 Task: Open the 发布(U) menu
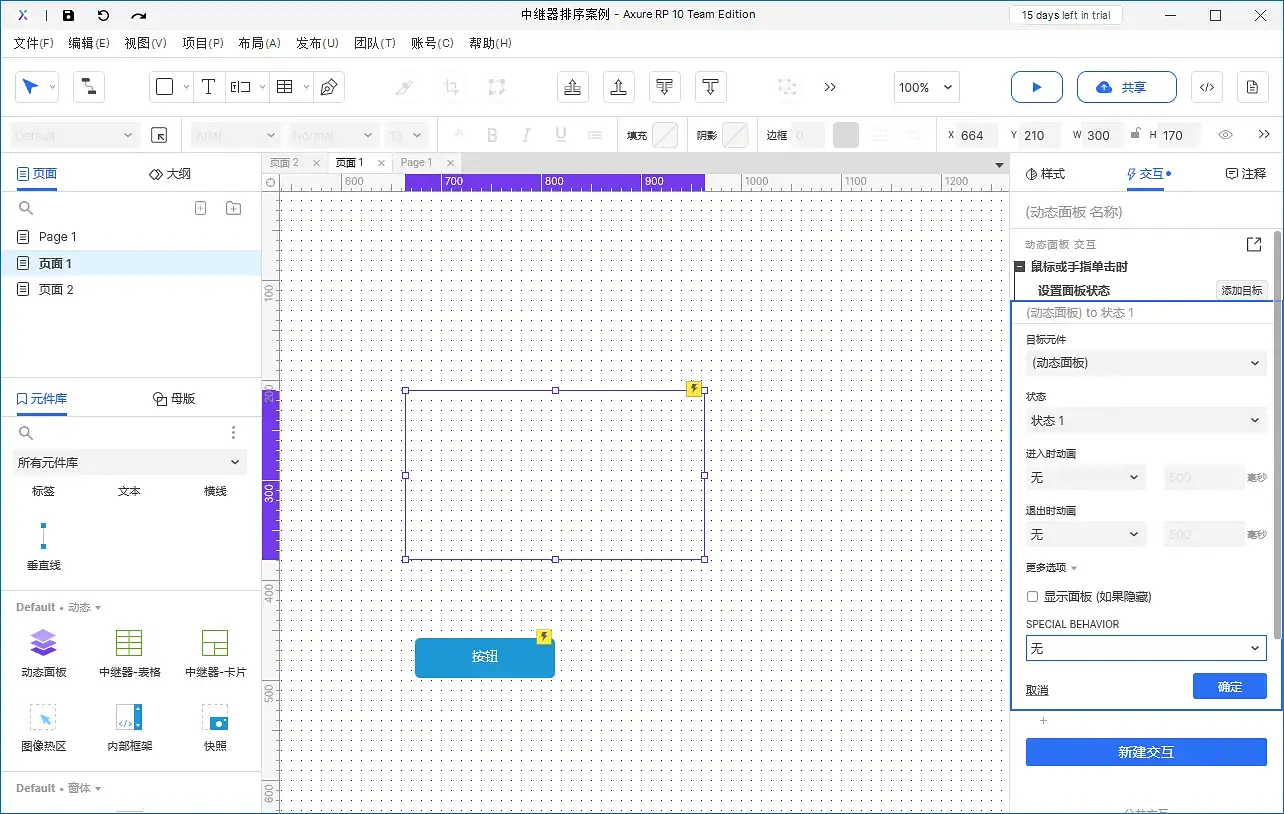pos(317,43)
